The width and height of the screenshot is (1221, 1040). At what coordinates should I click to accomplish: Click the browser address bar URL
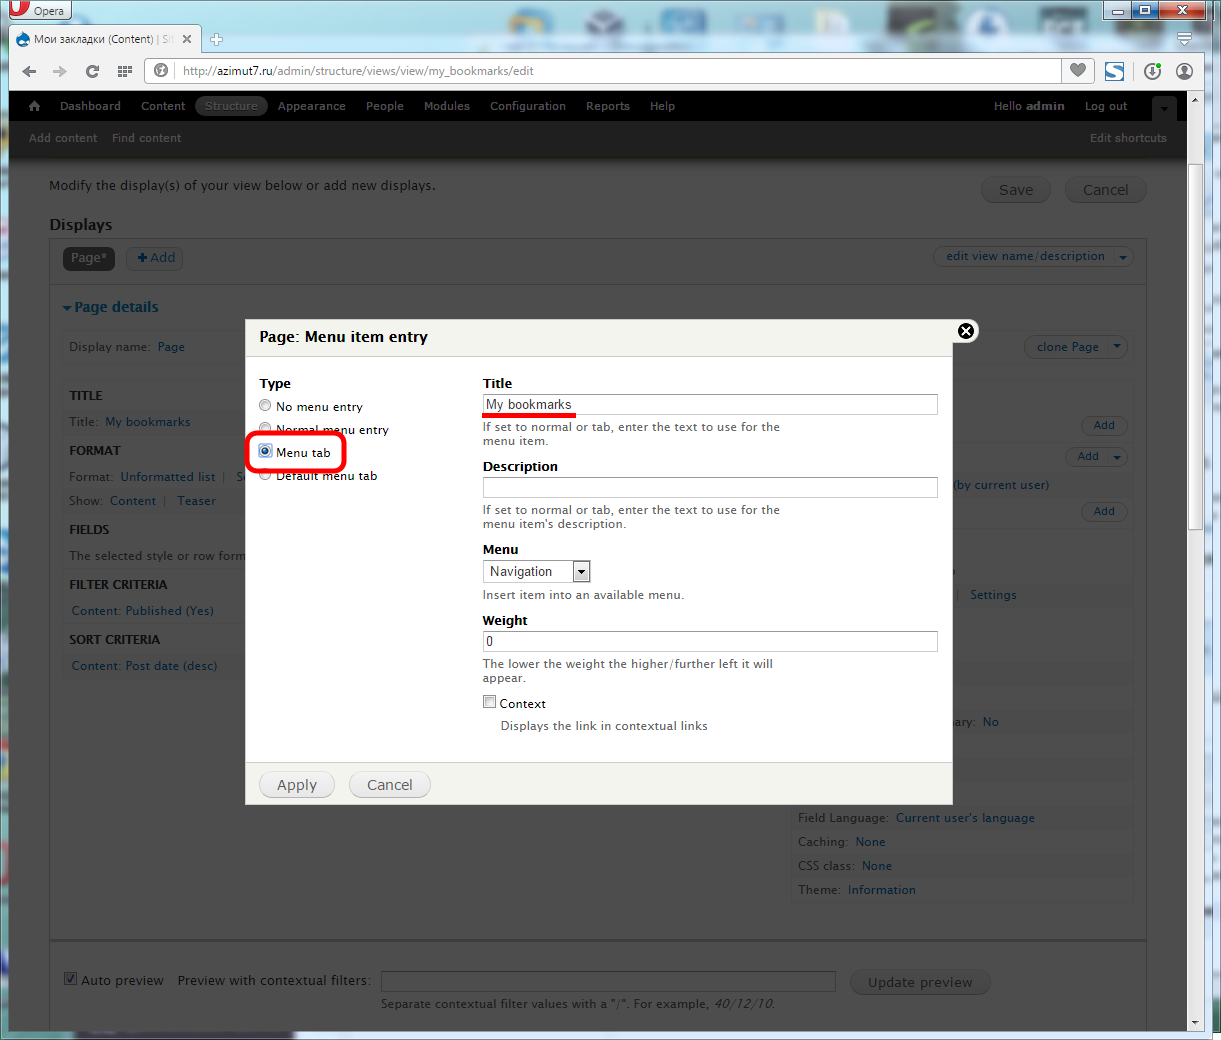(358, 71)
